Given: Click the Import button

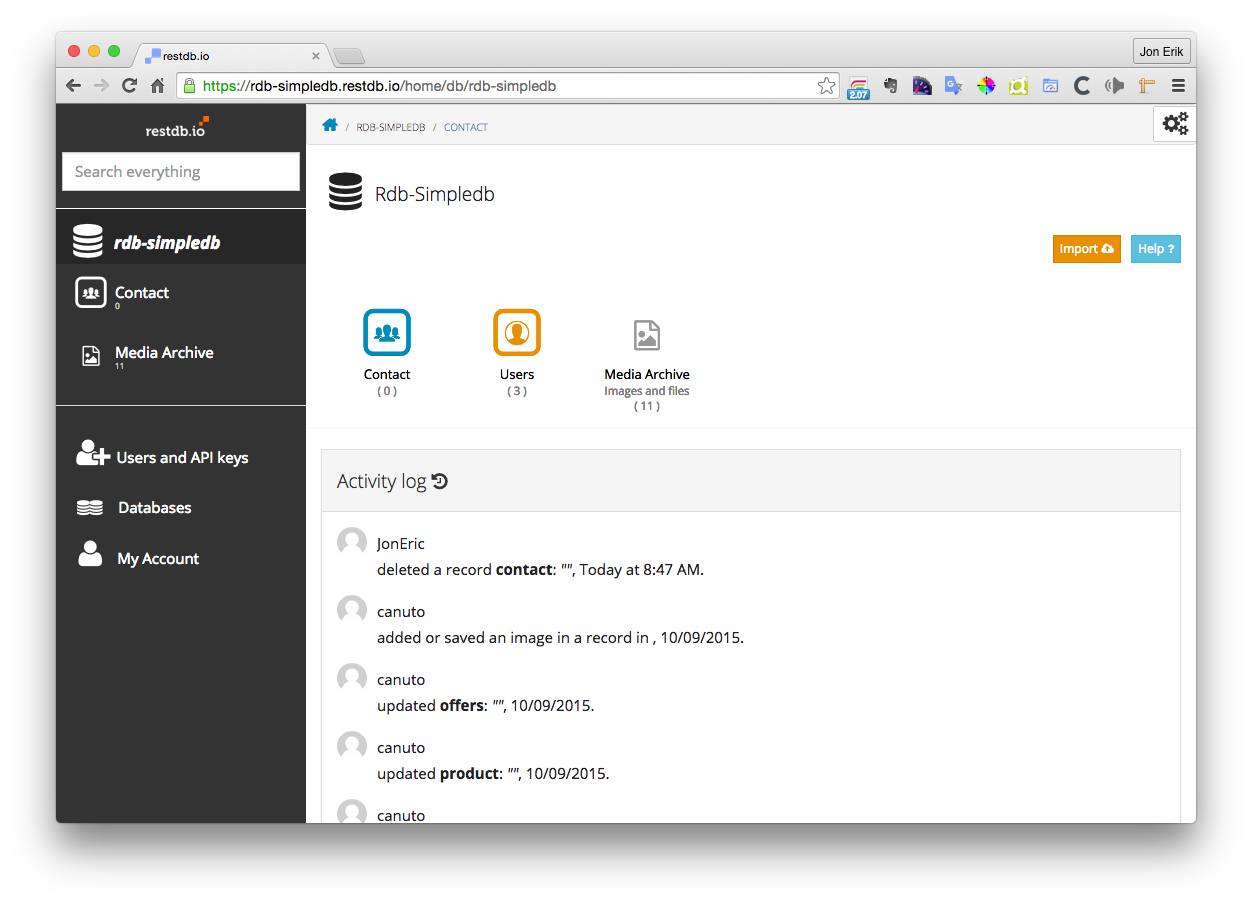Looking at the screenshot, I should coord(1086,249).
